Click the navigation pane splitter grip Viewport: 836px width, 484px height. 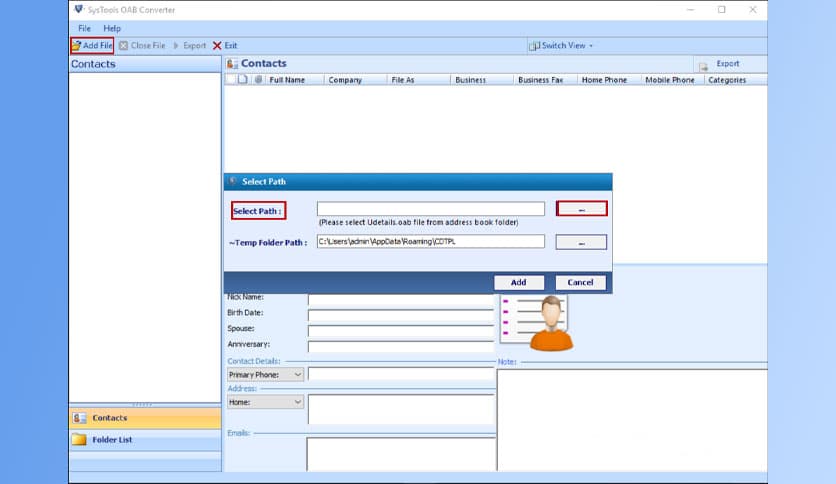(142, 405)
